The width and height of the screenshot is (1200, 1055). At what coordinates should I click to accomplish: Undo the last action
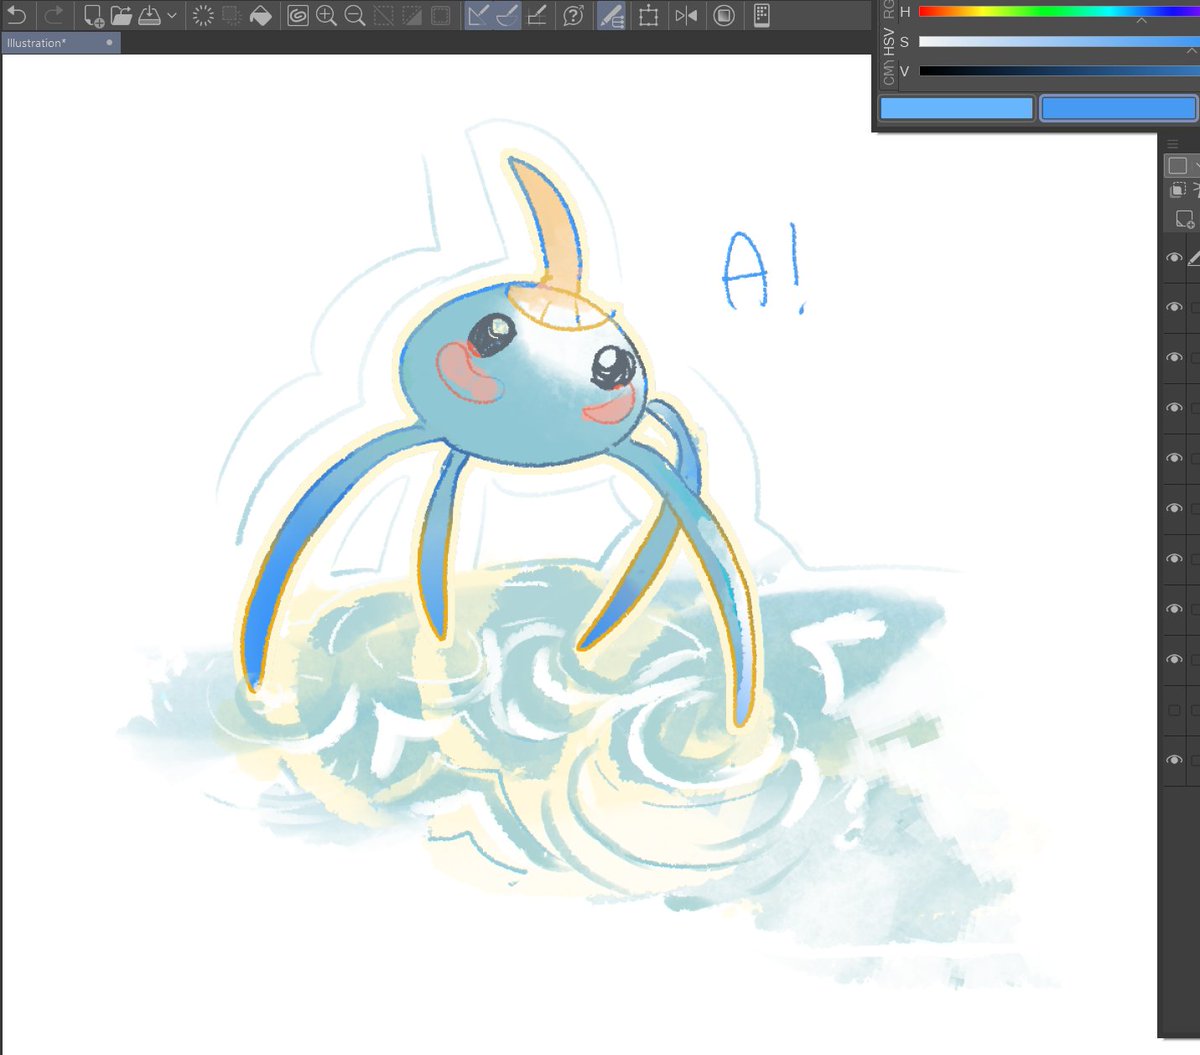pos(17,15)
